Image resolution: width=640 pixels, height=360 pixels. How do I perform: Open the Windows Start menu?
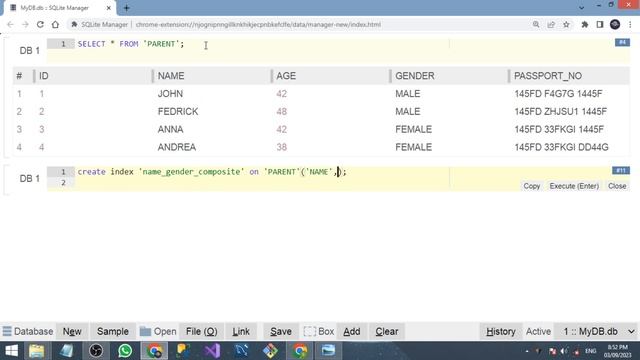pos(11,351)
